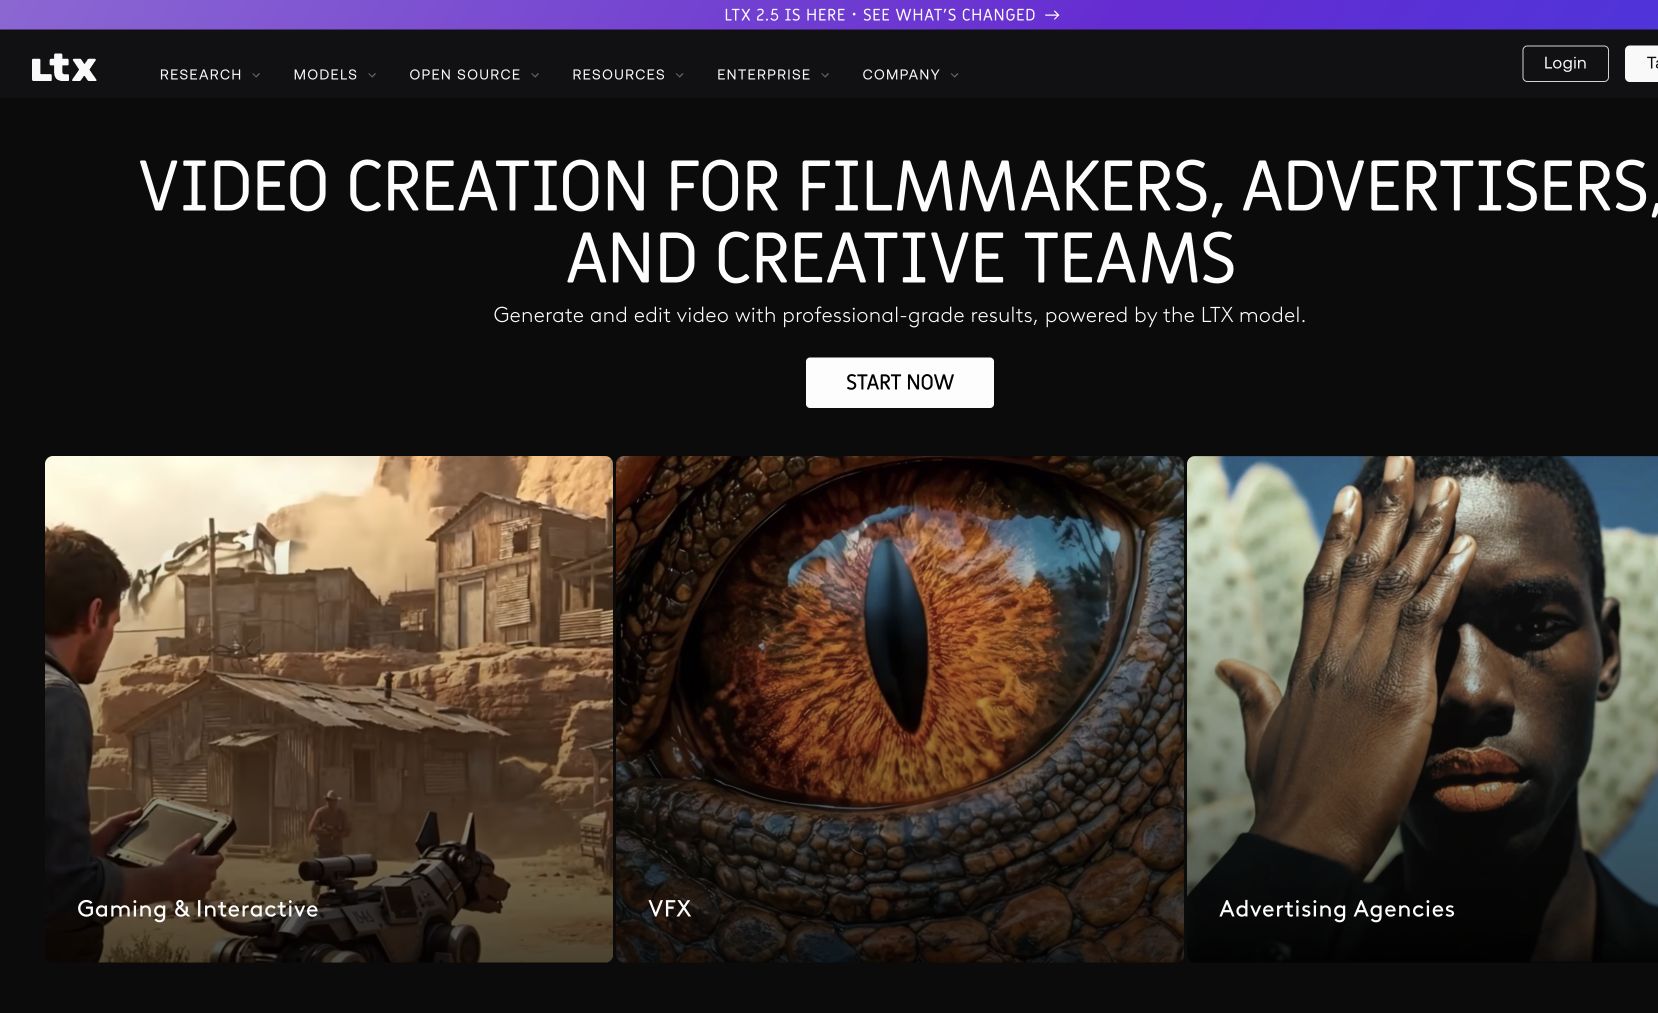Screen dimensions: 1658x1013
Task: Click the LTX logo
Action: point(64,69)
